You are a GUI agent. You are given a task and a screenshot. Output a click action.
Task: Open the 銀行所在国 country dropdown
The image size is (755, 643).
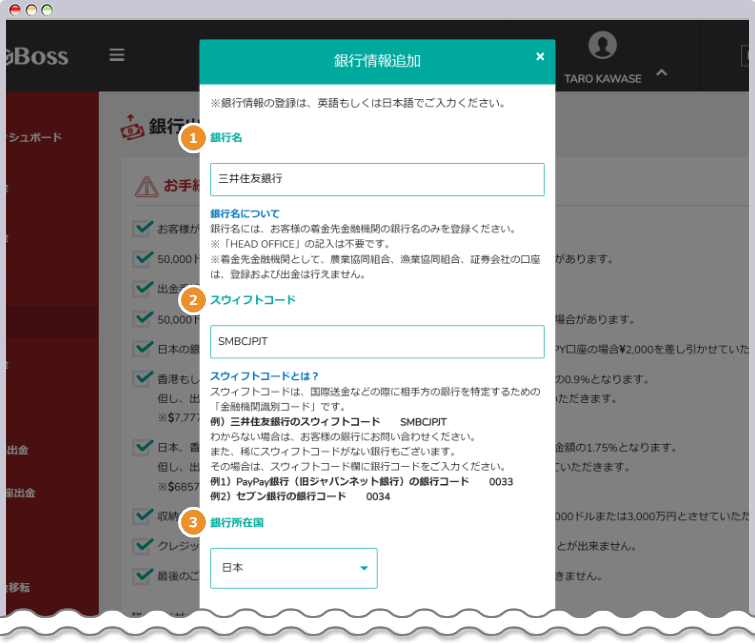tap(294, 568)
